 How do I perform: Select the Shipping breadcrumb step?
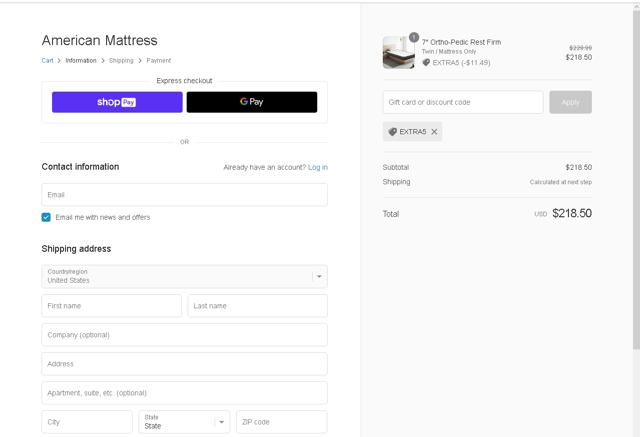[121, 60]
